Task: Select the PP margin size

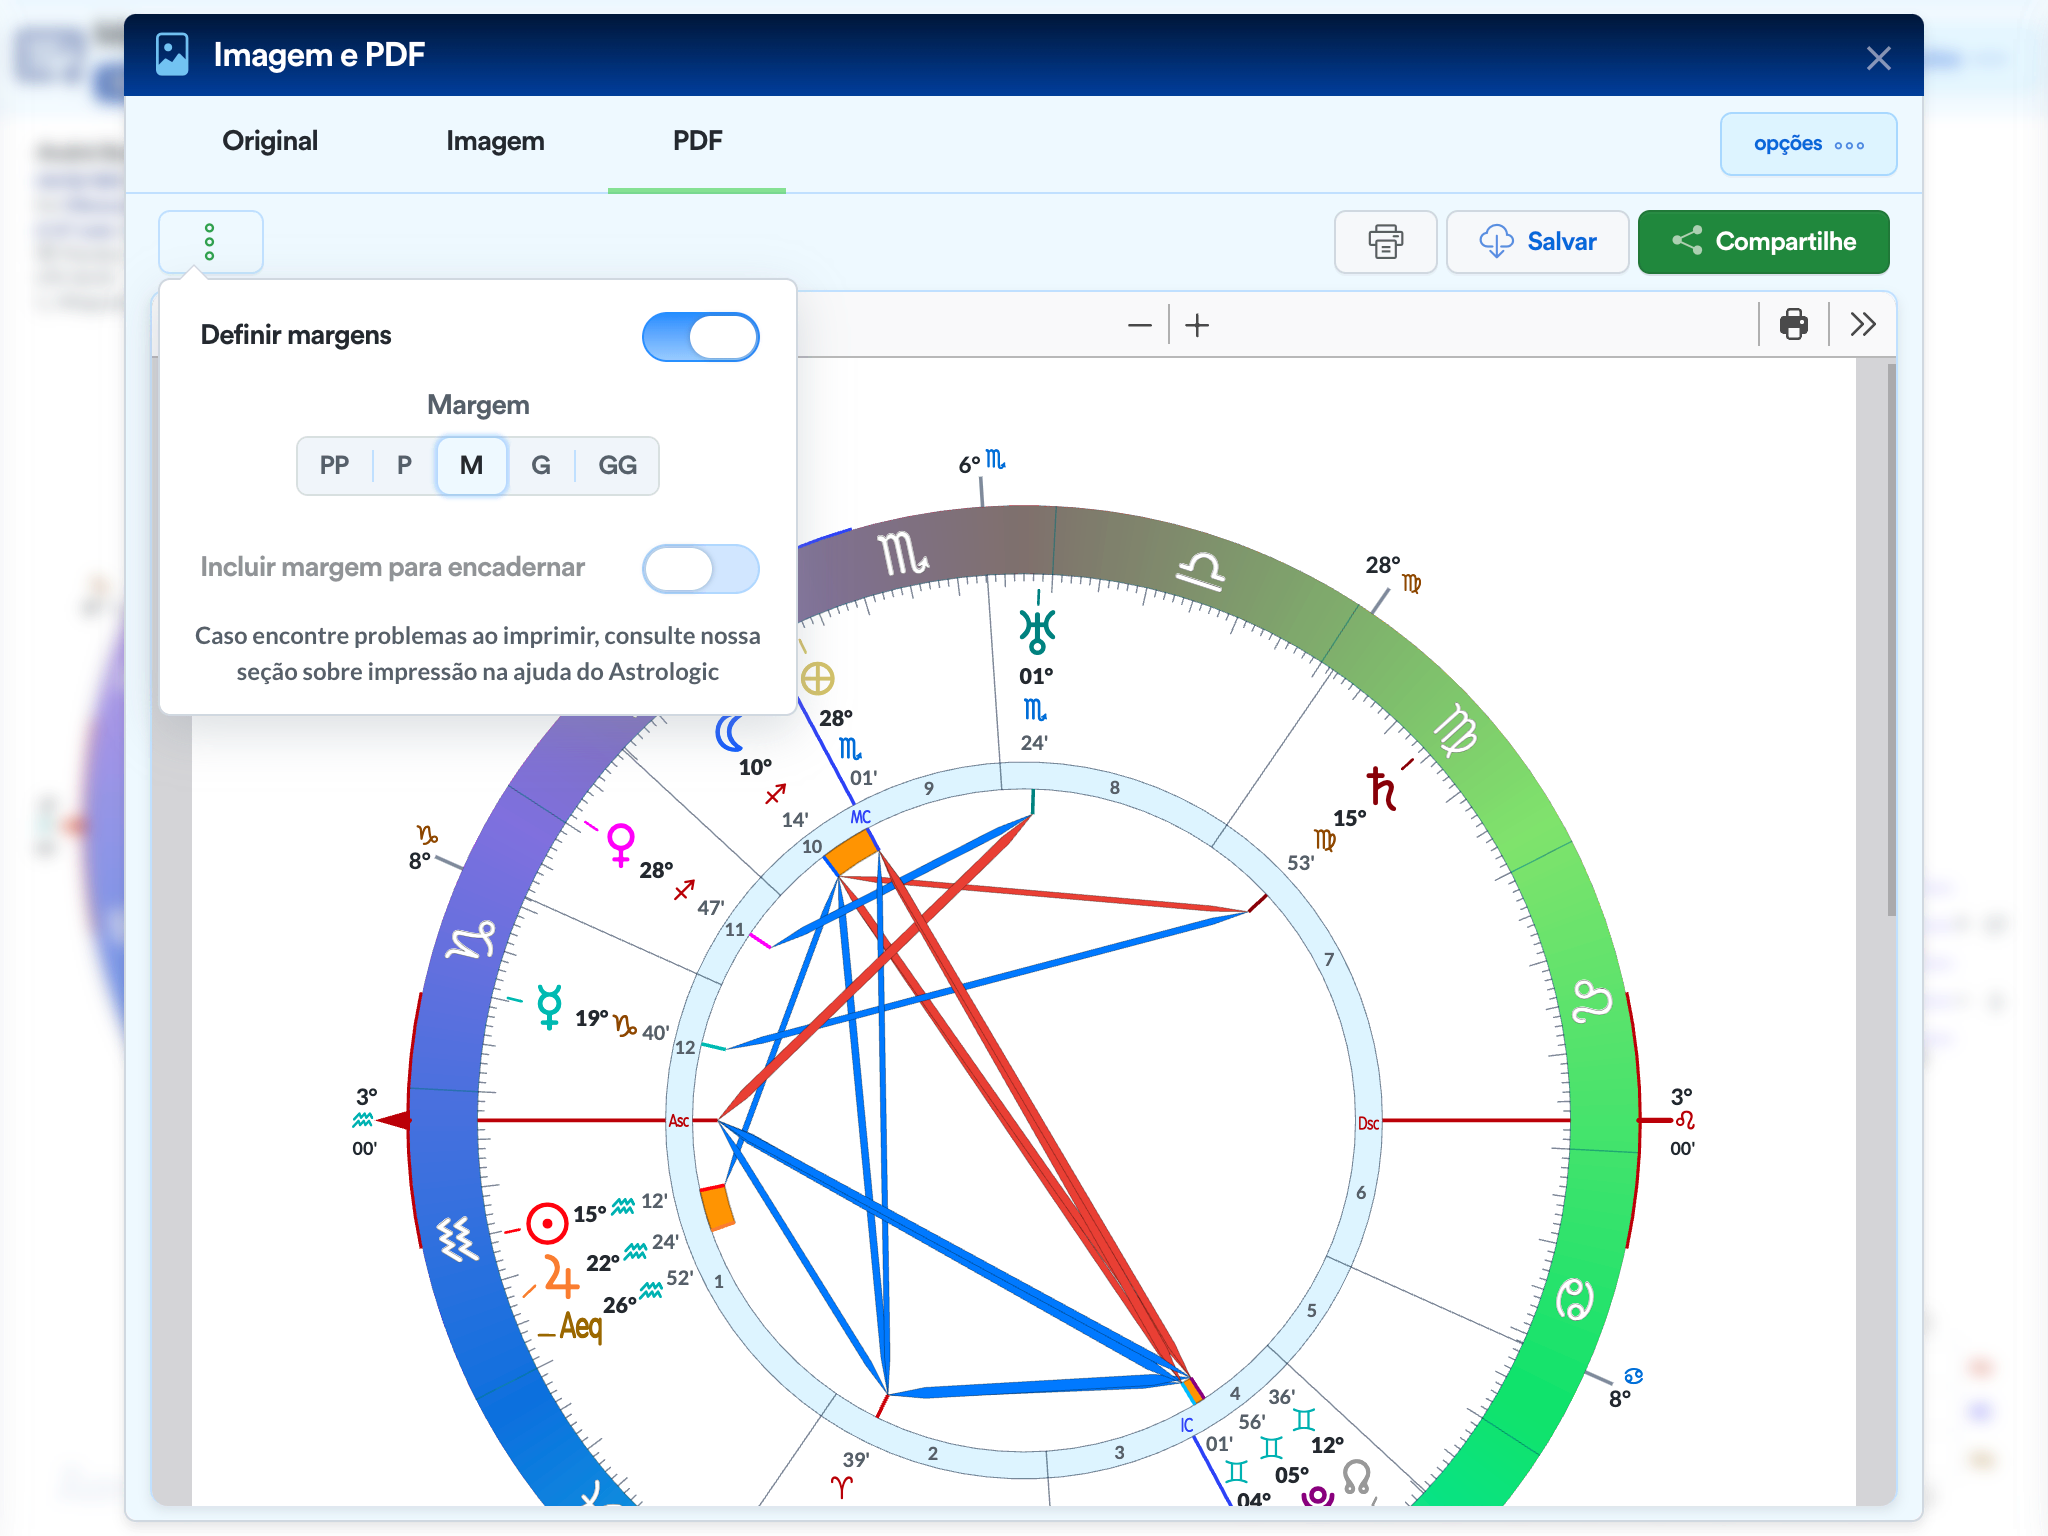Action: coord(334,465)
